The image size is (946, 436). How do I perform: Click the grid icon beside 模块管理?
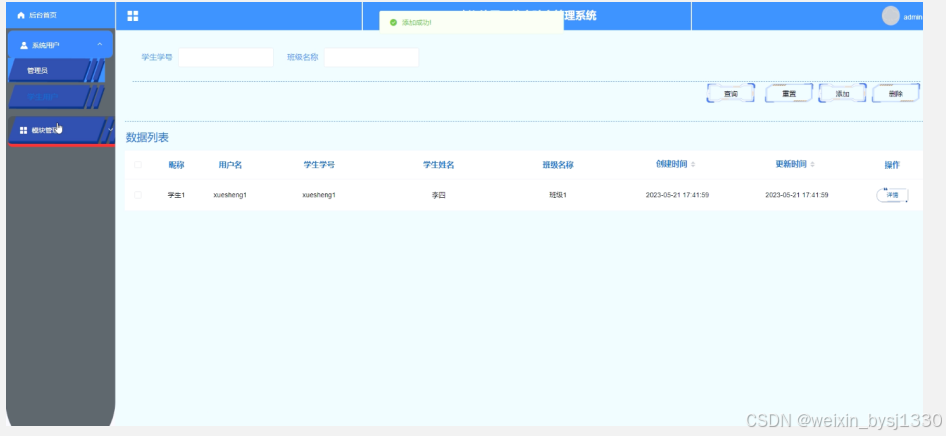point(24,130)
